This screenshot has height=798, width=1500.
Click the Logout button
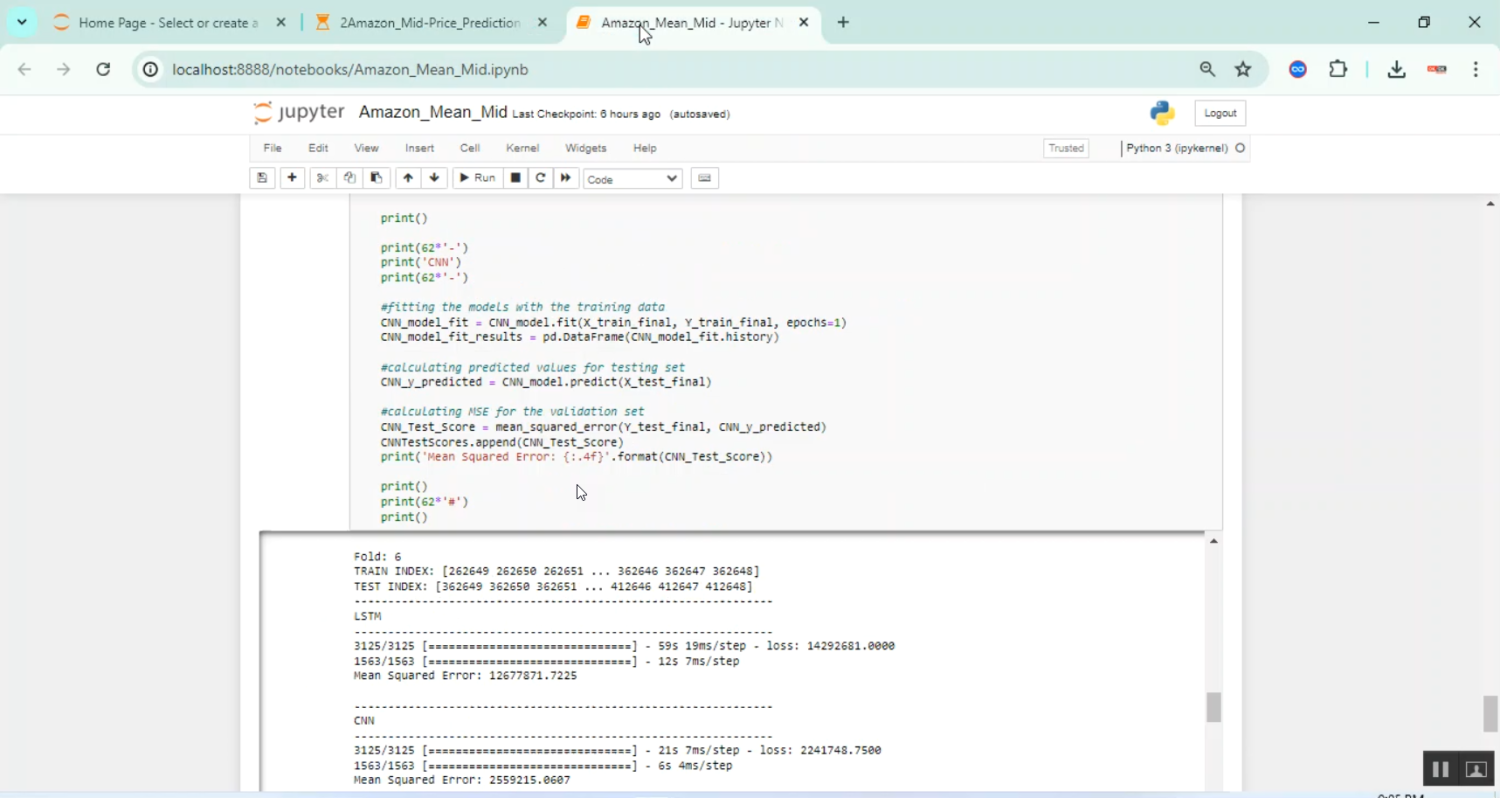click(x=1220, y=113)
